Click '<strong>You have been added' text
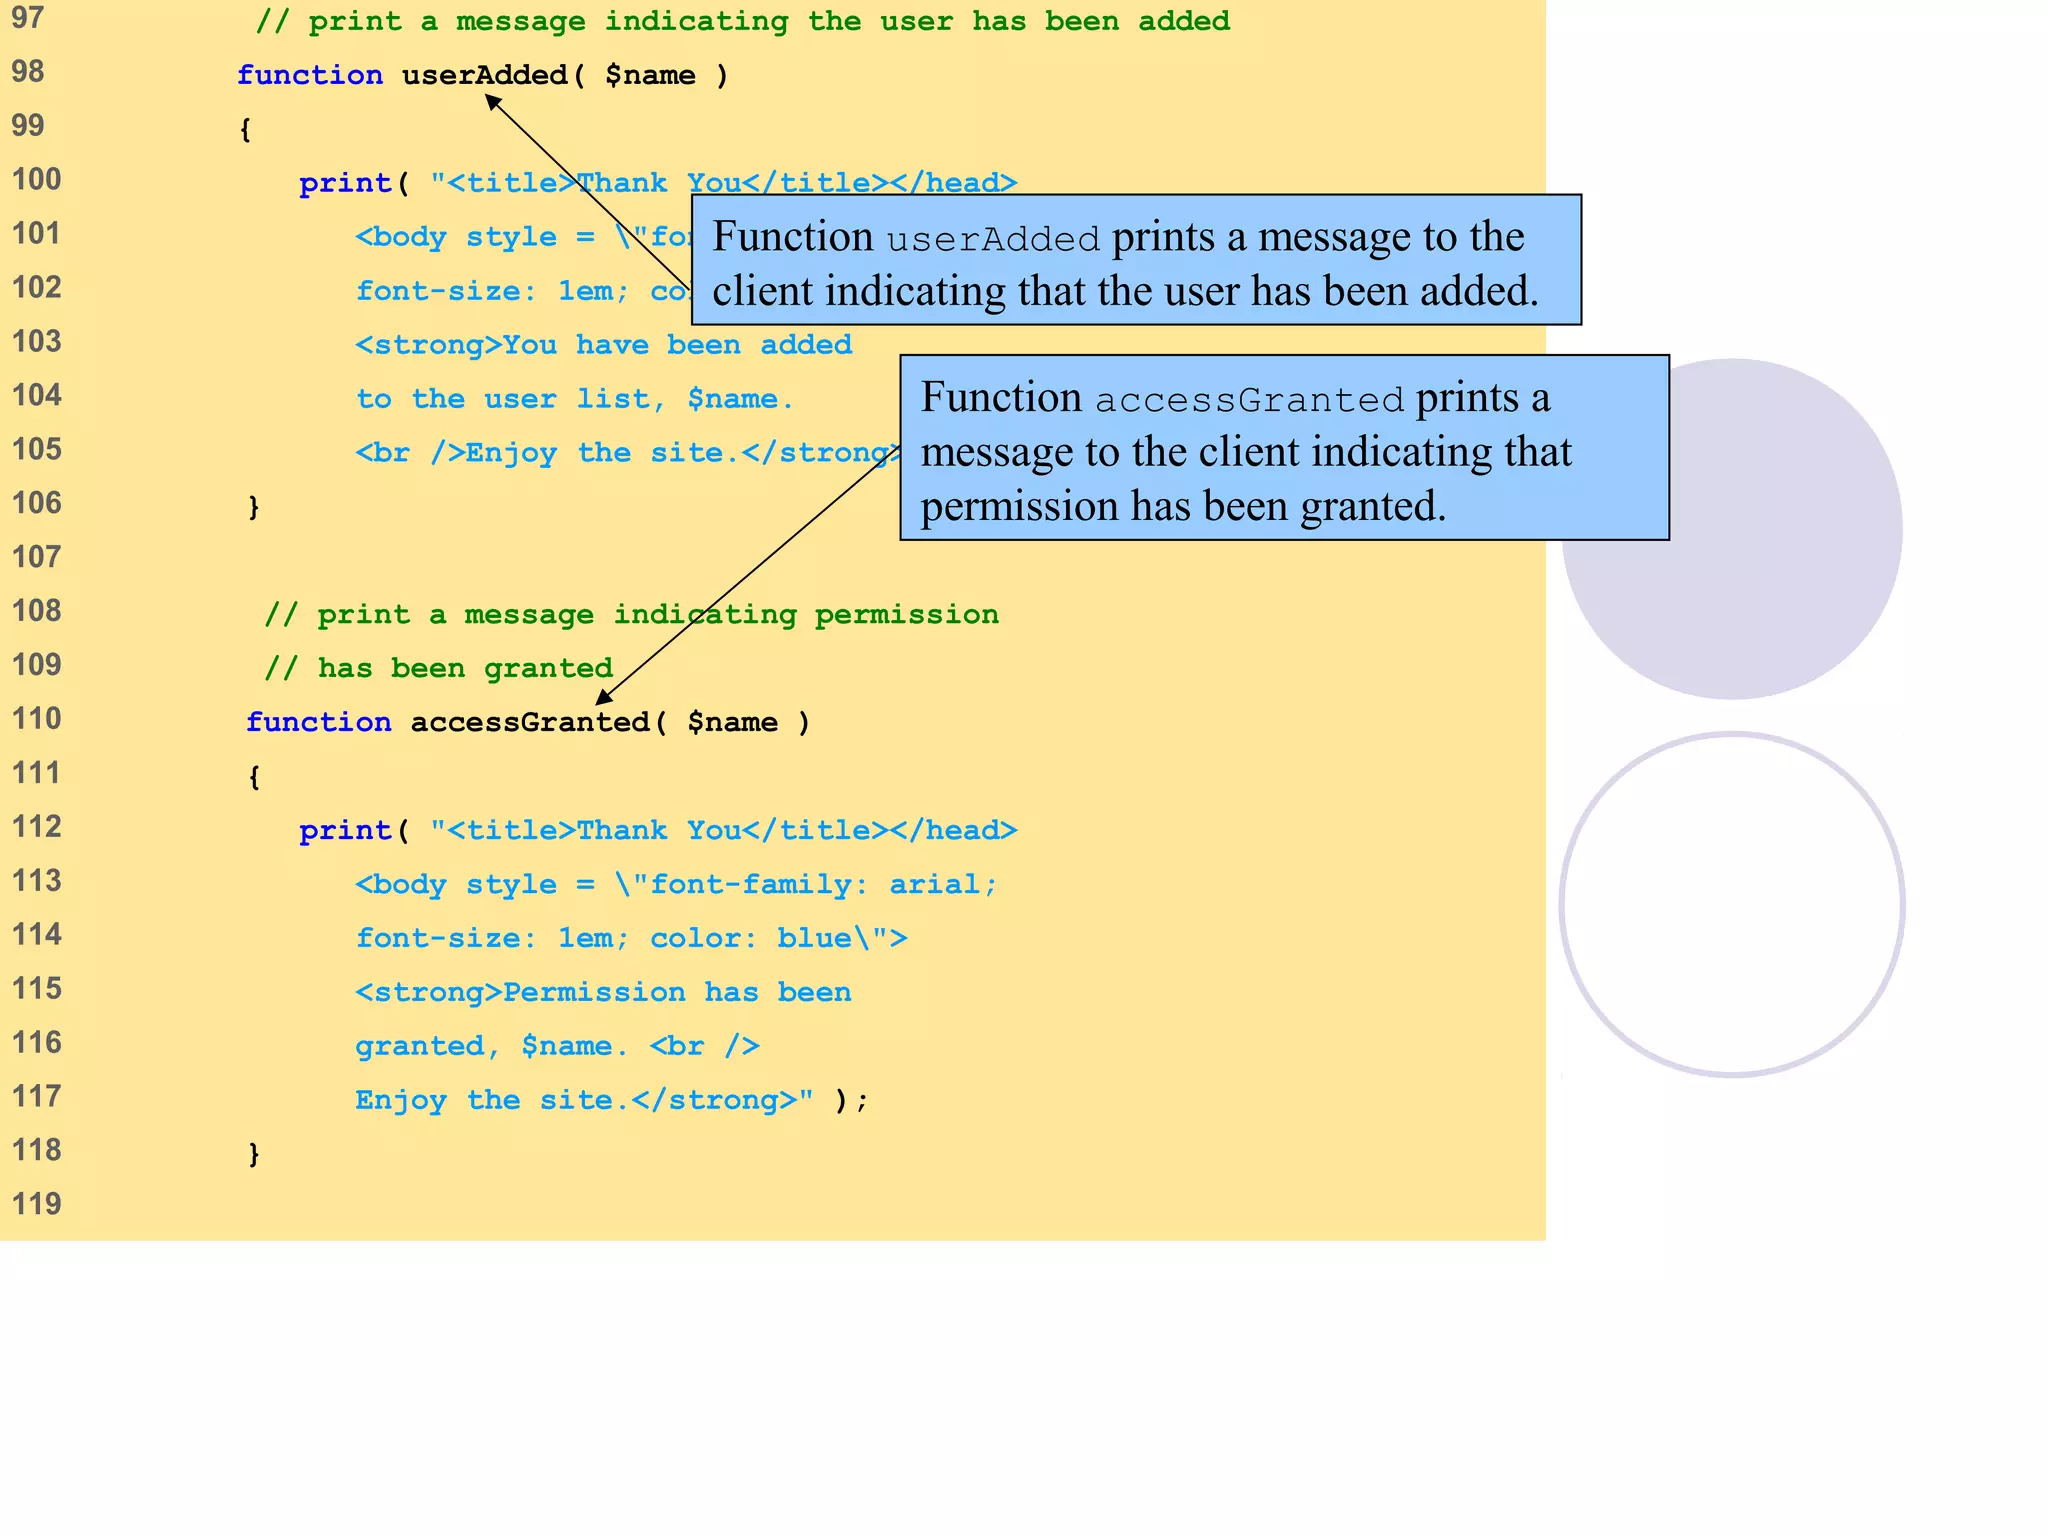2048x1536 pixels. (604, 345)
